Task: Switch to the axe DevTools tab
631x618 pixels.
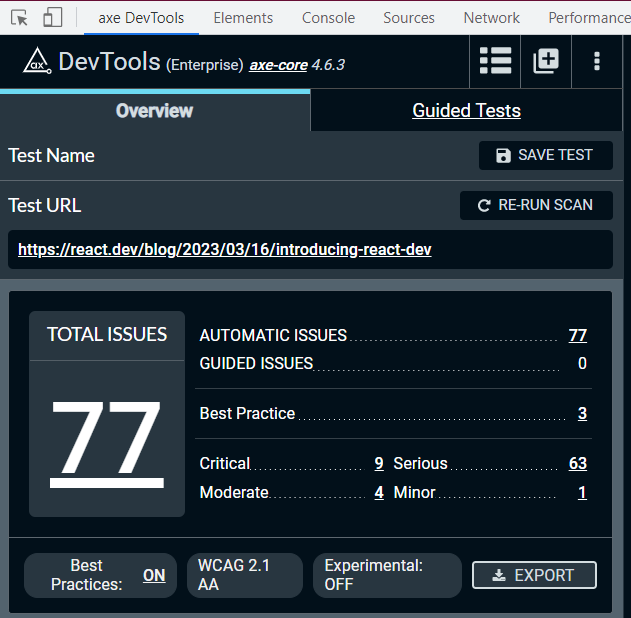Action: point(141,18)
